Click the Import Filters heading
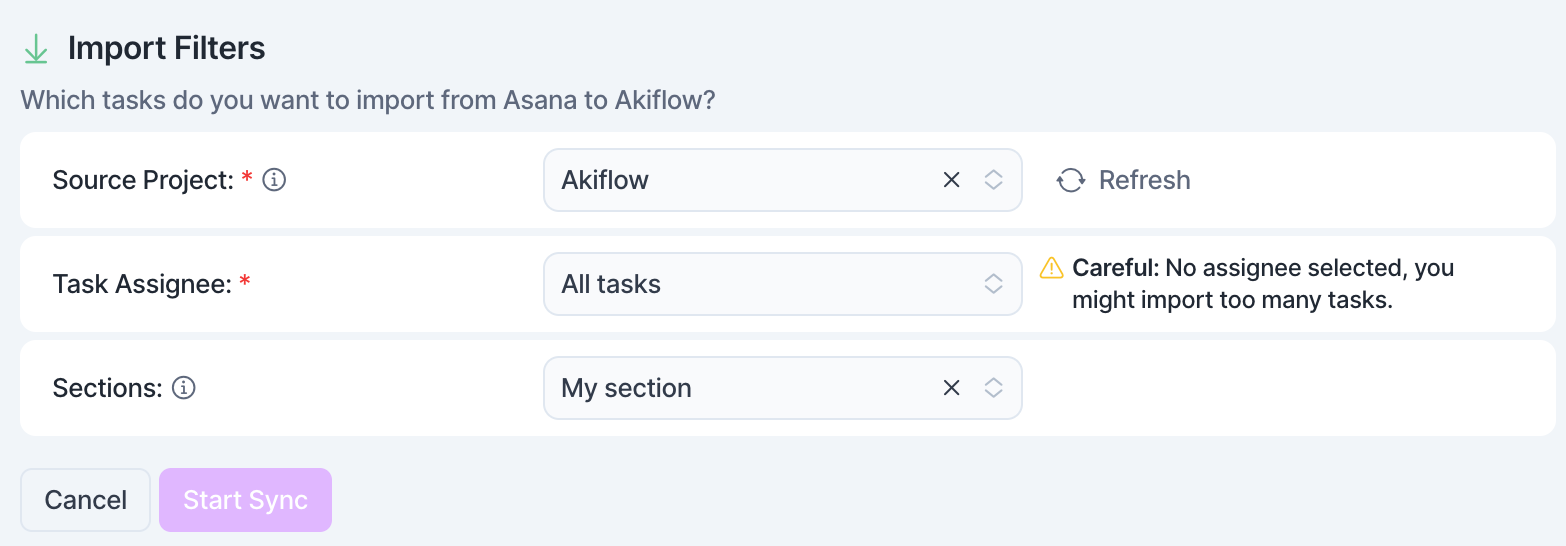The image size is (1566, 546). point(167,48)
